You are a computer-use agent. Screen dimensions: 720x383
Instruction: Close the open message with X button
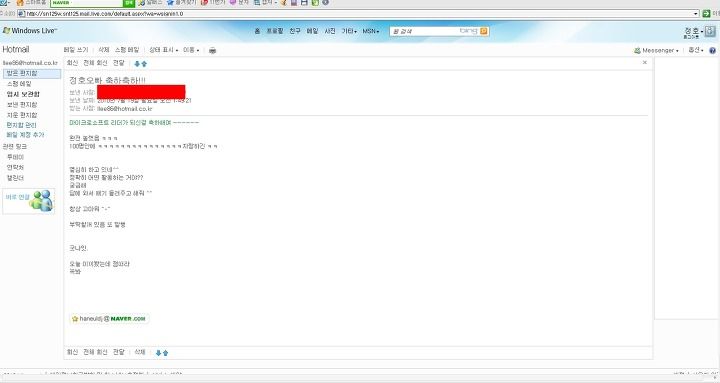pos(644,62)
